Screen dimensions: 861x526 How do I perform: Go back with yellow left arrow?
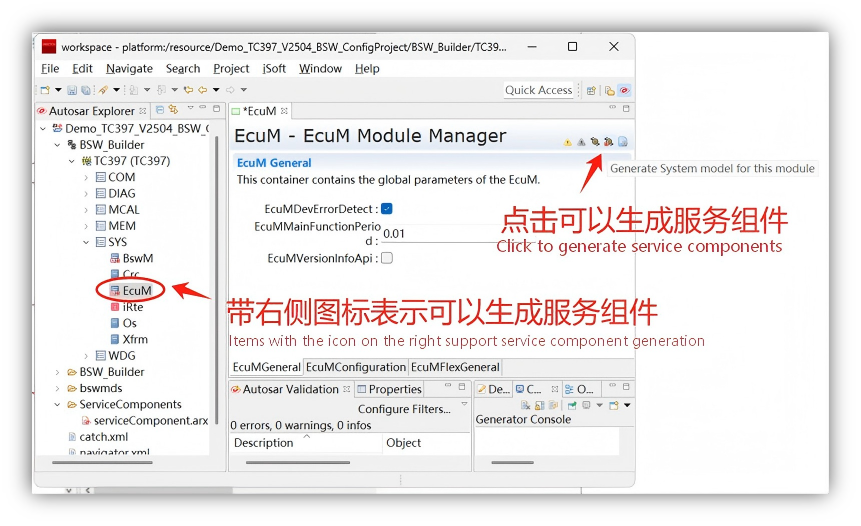[x=203, y=90]
